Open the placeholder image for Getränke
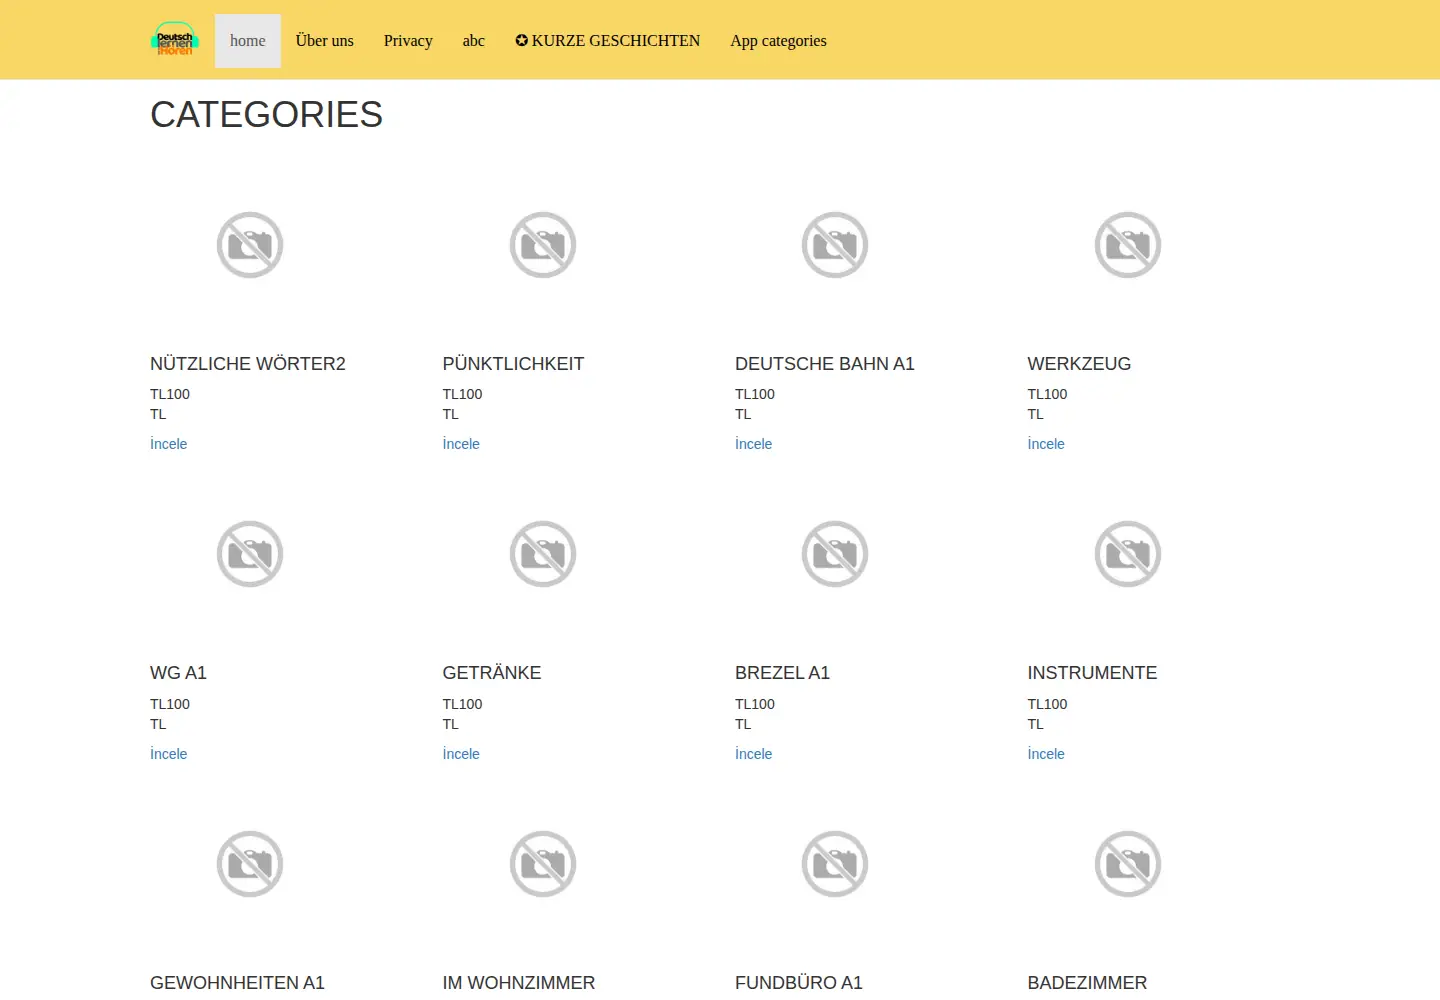 tap(543, 554)
